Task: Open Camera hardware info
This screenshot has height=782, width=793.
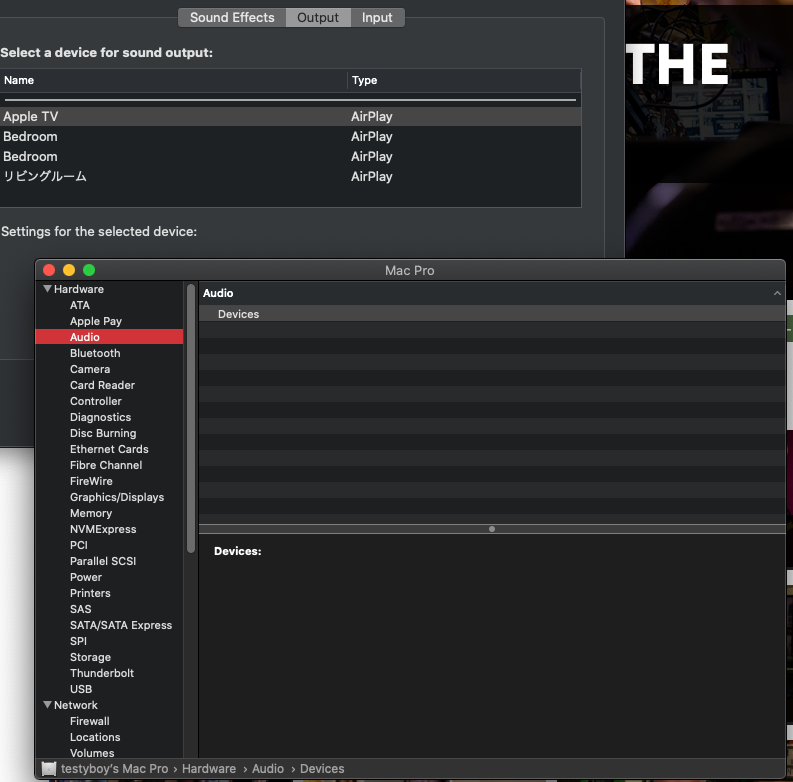Action: (90, 369)
